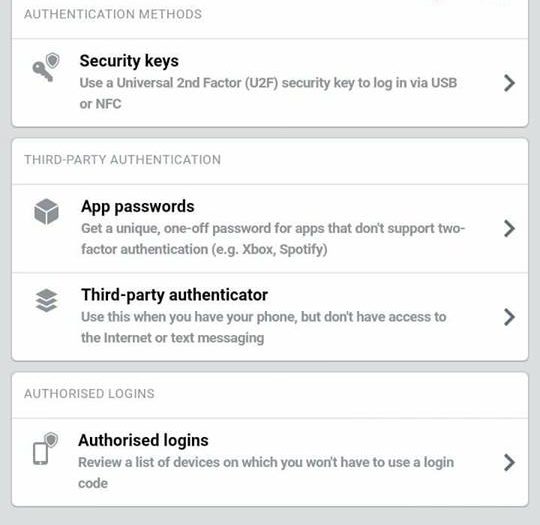Click the THIRD-PARTY AUTHENTICATION section header
This screenshot has height=525, width=540.
(122, 160)
